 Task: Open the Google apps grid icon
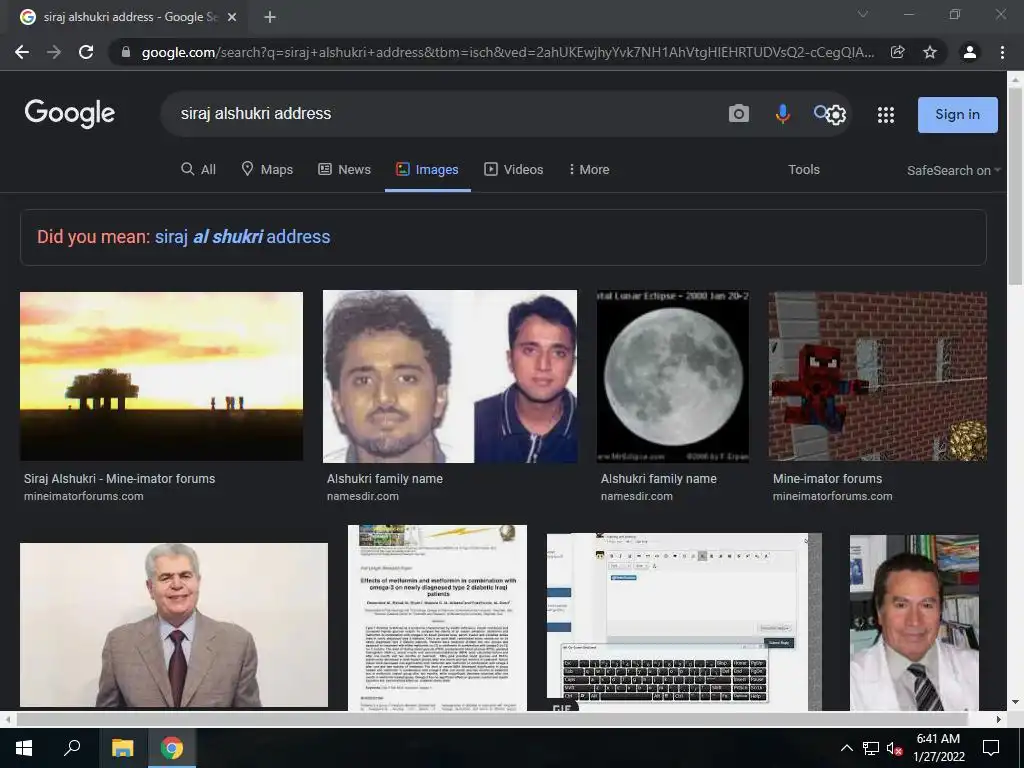coord(886,115)
